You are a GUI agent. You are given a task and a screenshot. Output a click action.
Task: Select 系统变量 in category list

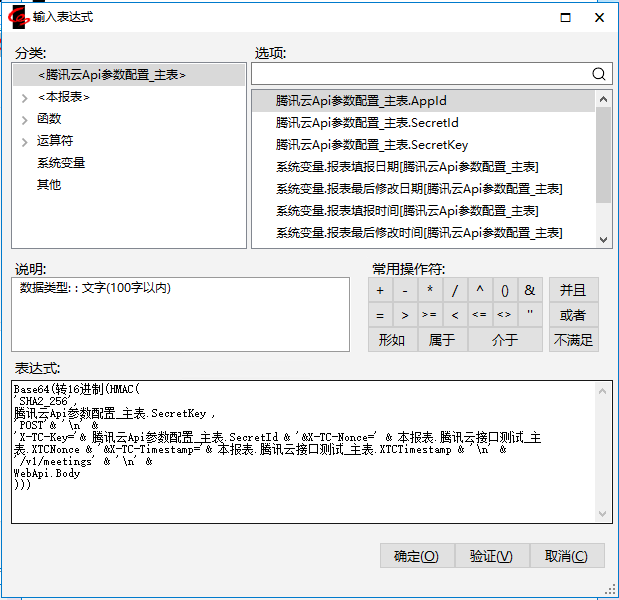pyautogui.click(x=61, y=163)
